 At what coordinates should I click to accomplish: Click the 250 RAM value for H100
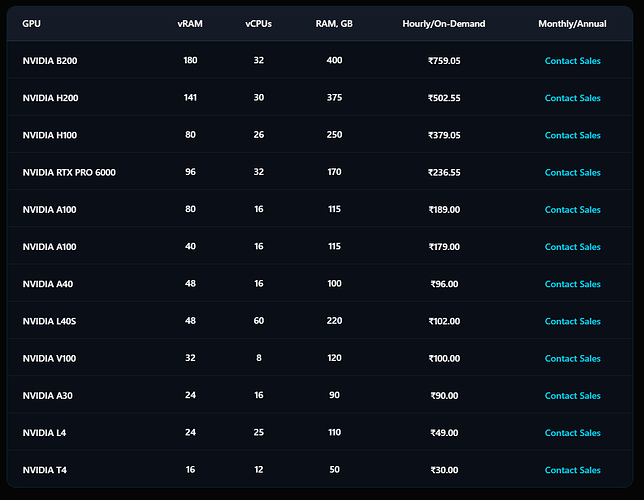click(334, 135)
